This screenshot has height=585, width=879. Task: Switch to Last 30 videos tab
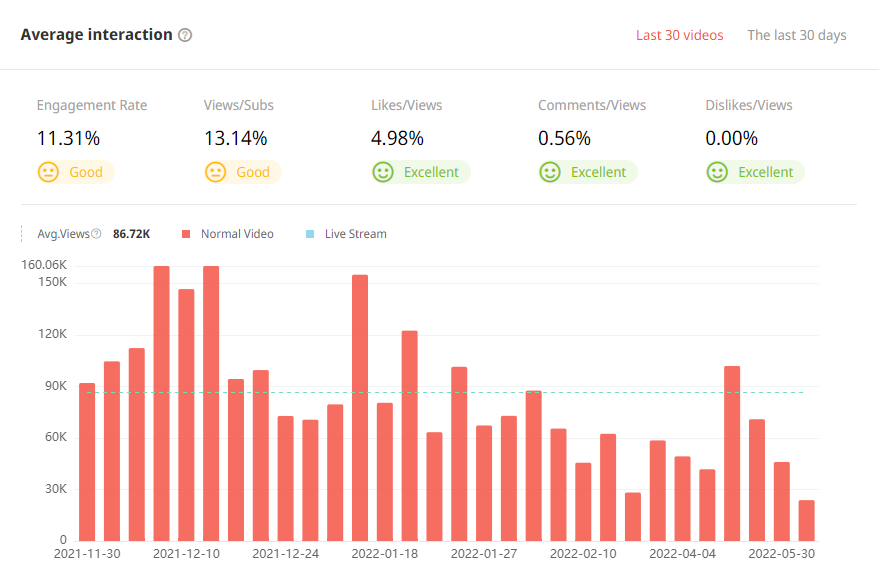coord(679,35)
